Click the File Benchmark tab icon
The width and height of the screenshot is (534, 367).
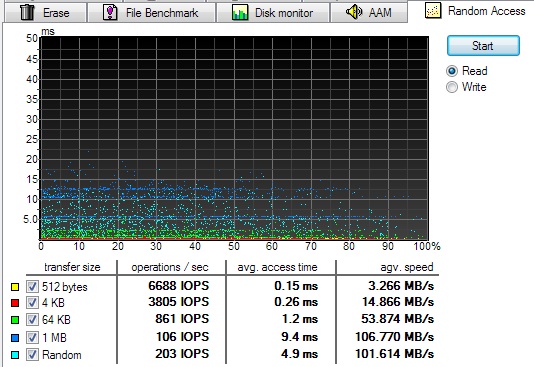coord(110,12)
